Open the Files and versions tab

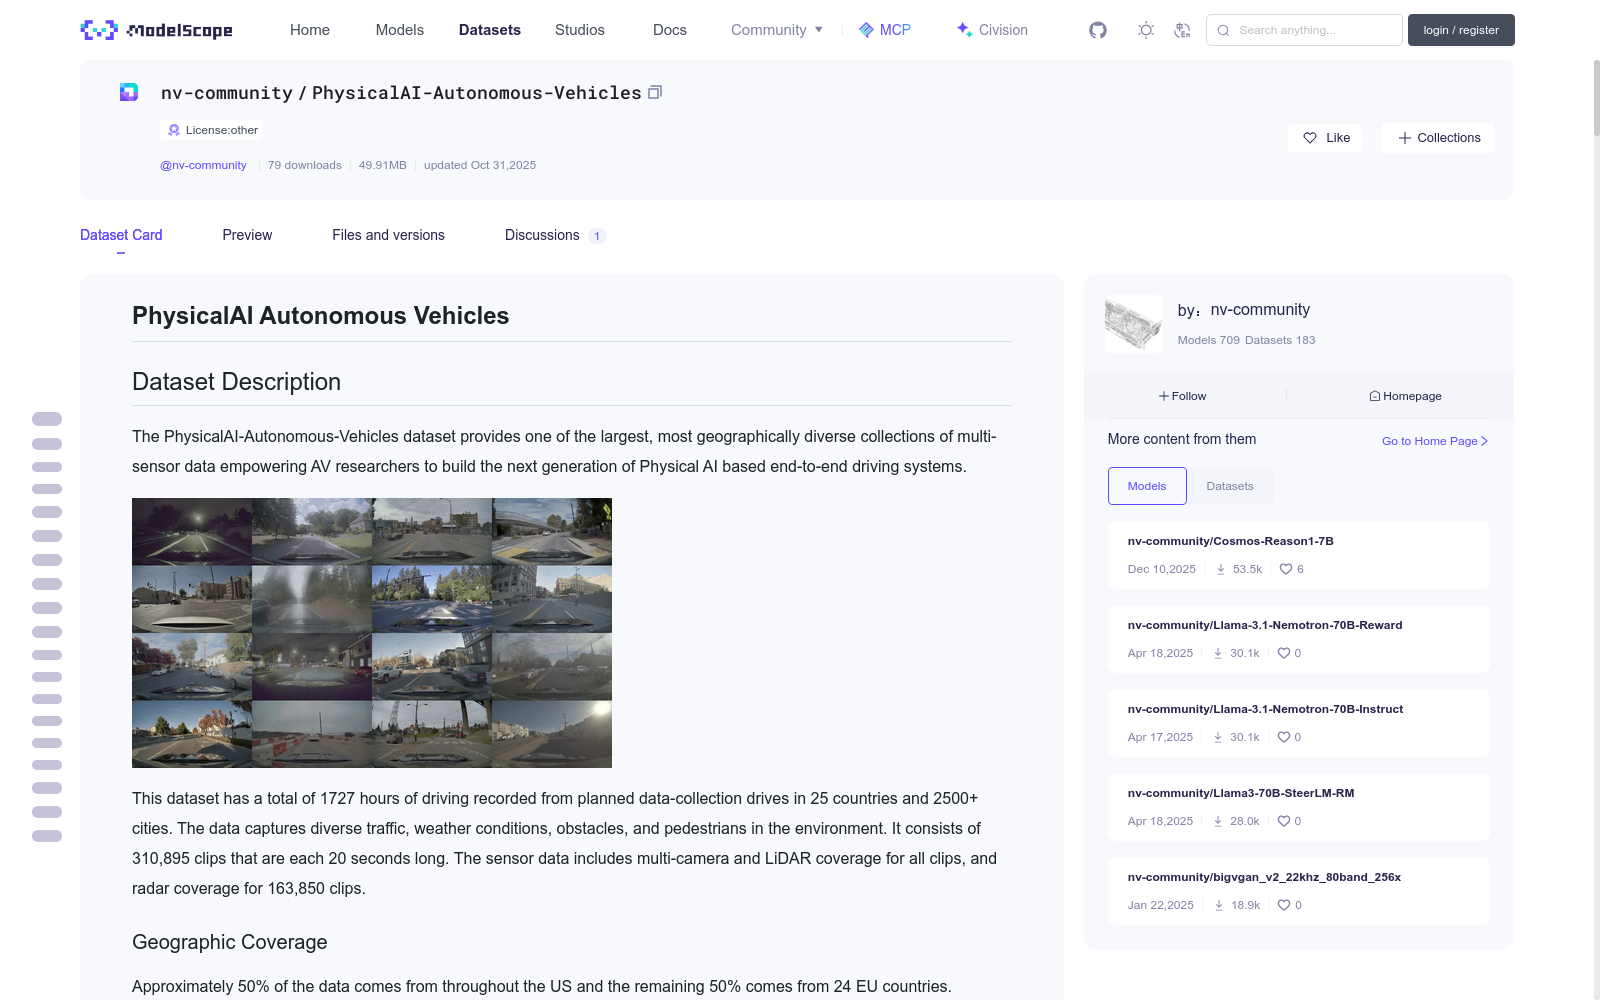click(x=388, y=235)
